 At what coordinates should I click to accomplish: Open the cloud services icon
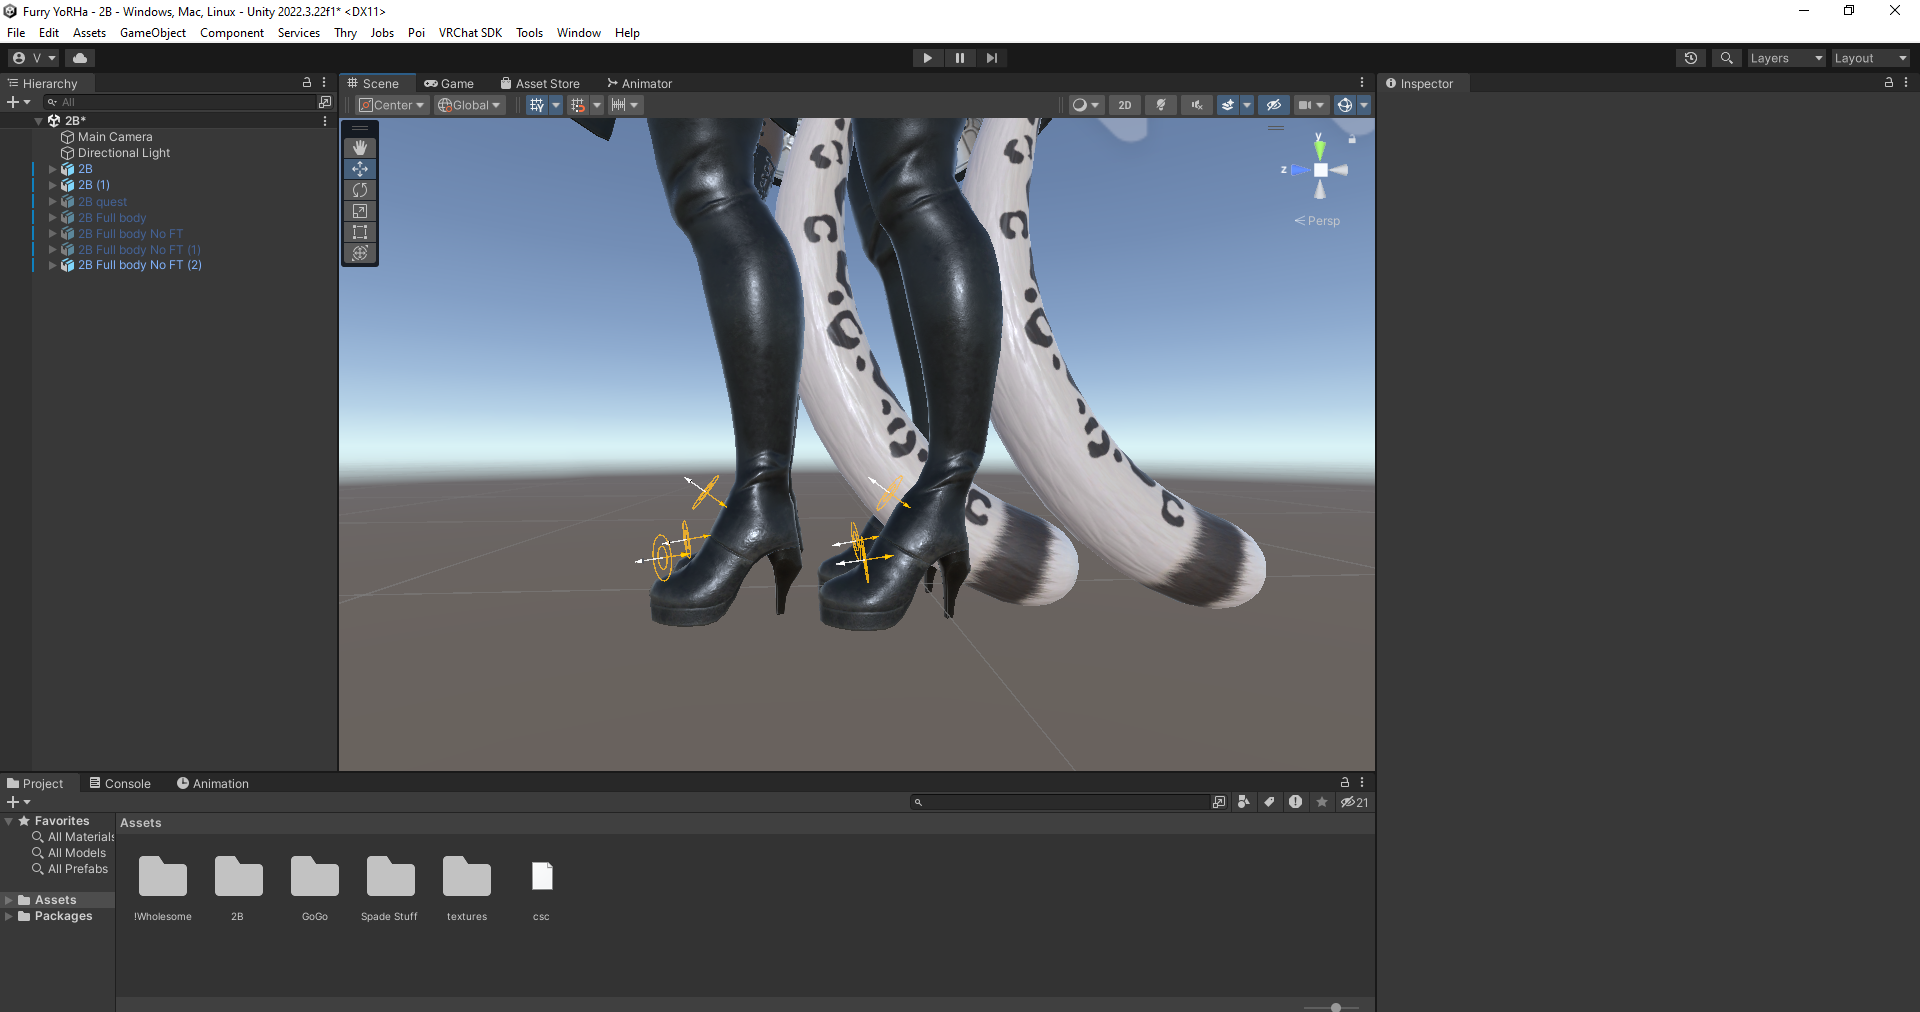tap(80, 58)
